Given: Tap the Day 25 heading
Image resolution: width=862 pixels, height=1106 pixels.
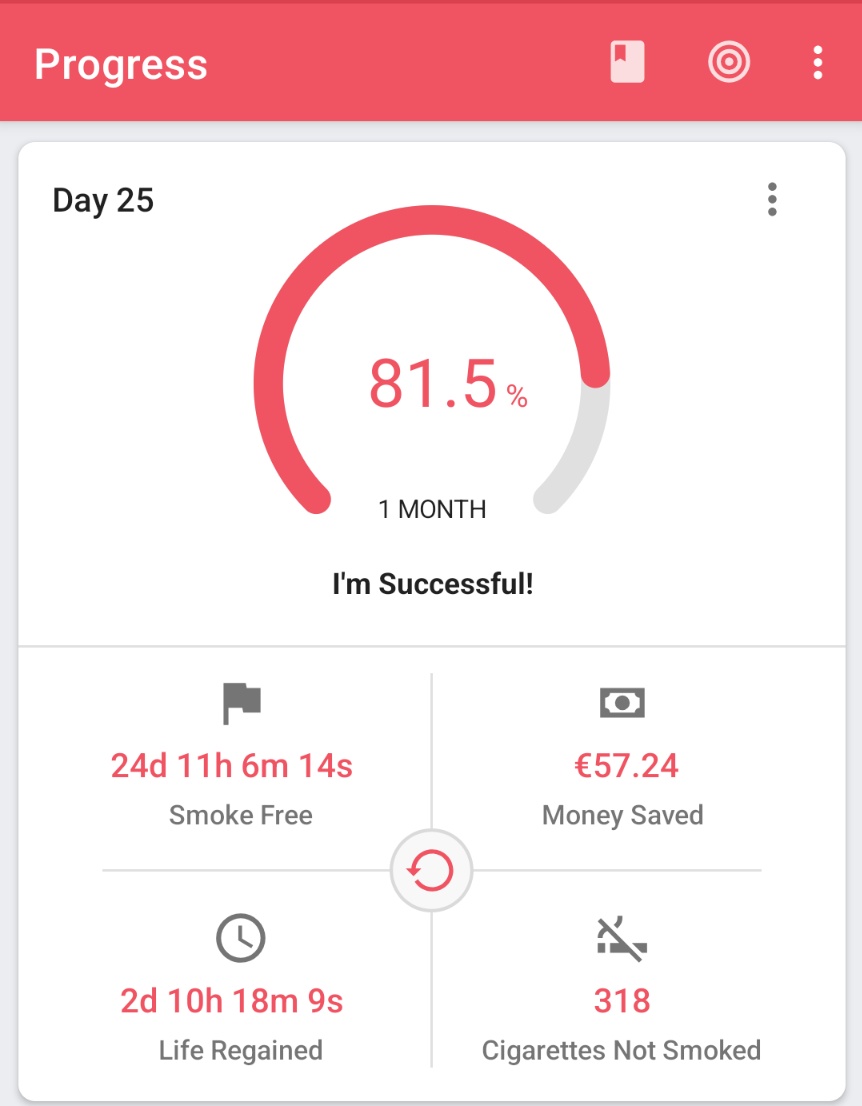Looking at the screenshot, I should tap(103, 200).
